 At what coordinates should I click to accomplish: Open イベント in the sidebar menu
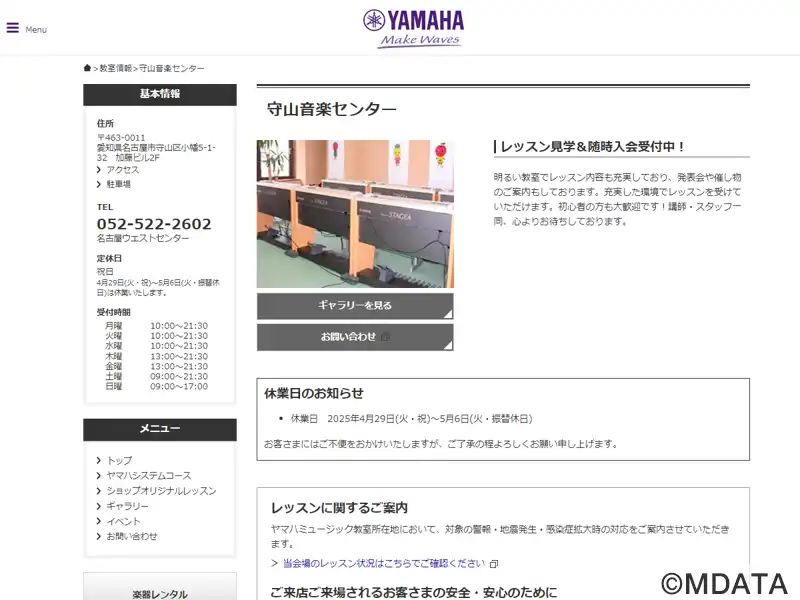pos(123,521)
